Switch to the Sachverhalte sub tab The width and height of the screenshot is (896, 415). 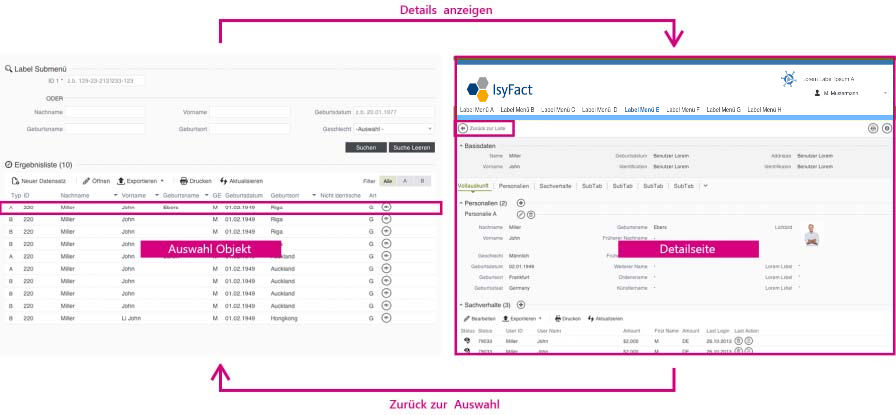[555, 186]
